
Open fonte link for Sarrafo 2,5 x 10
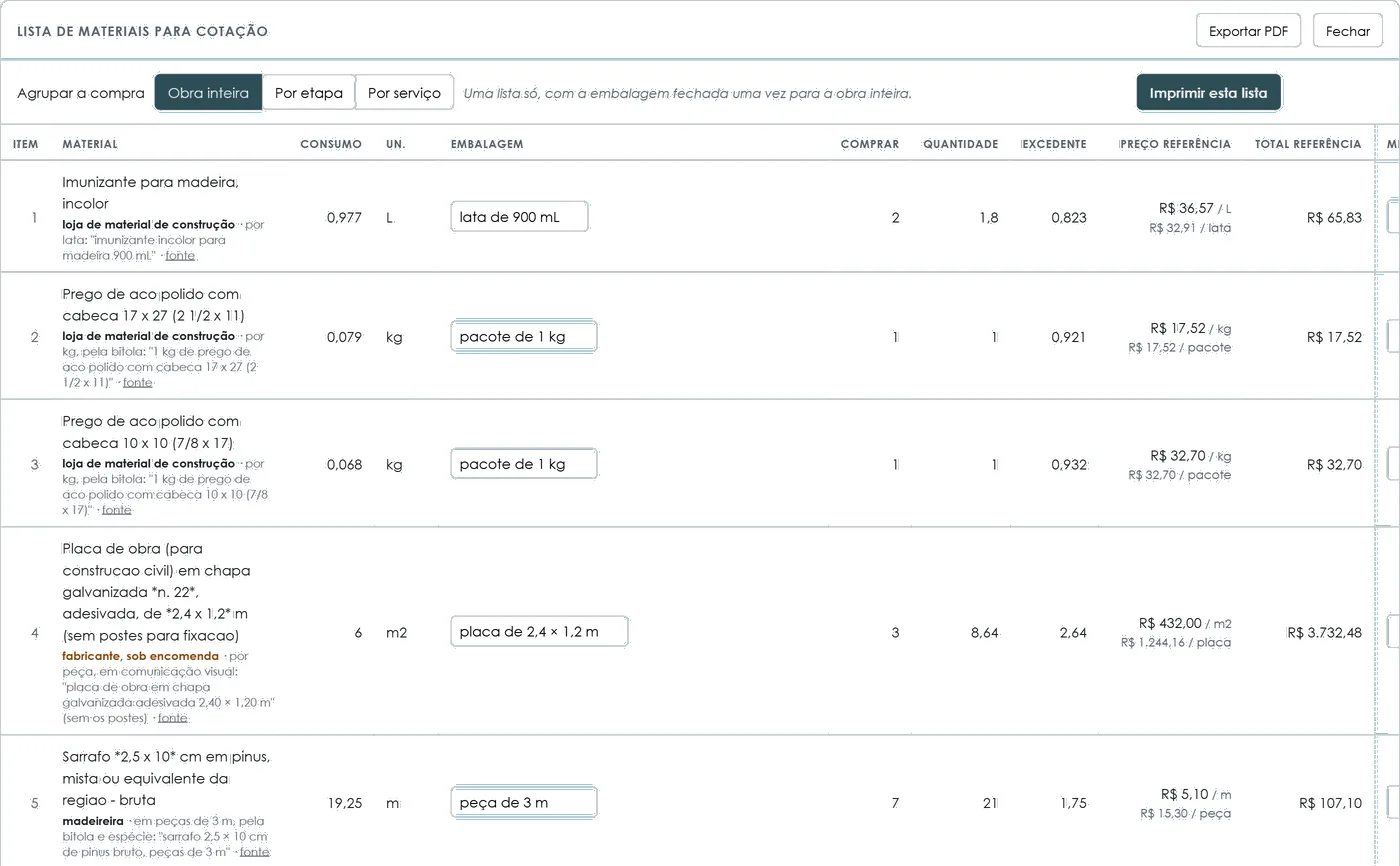coord(254,852)
